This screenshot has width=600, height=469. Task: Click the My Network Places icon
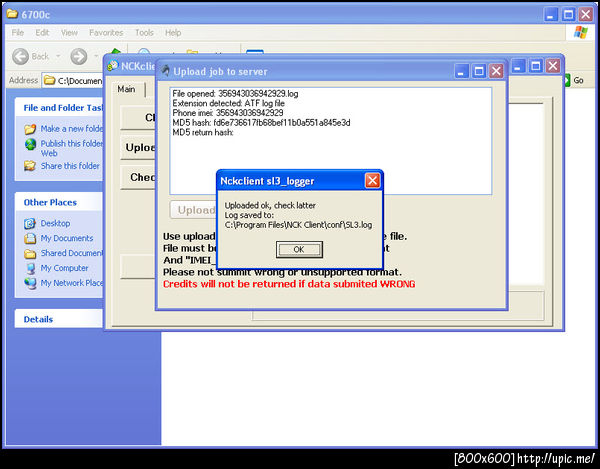click(30, 283)
